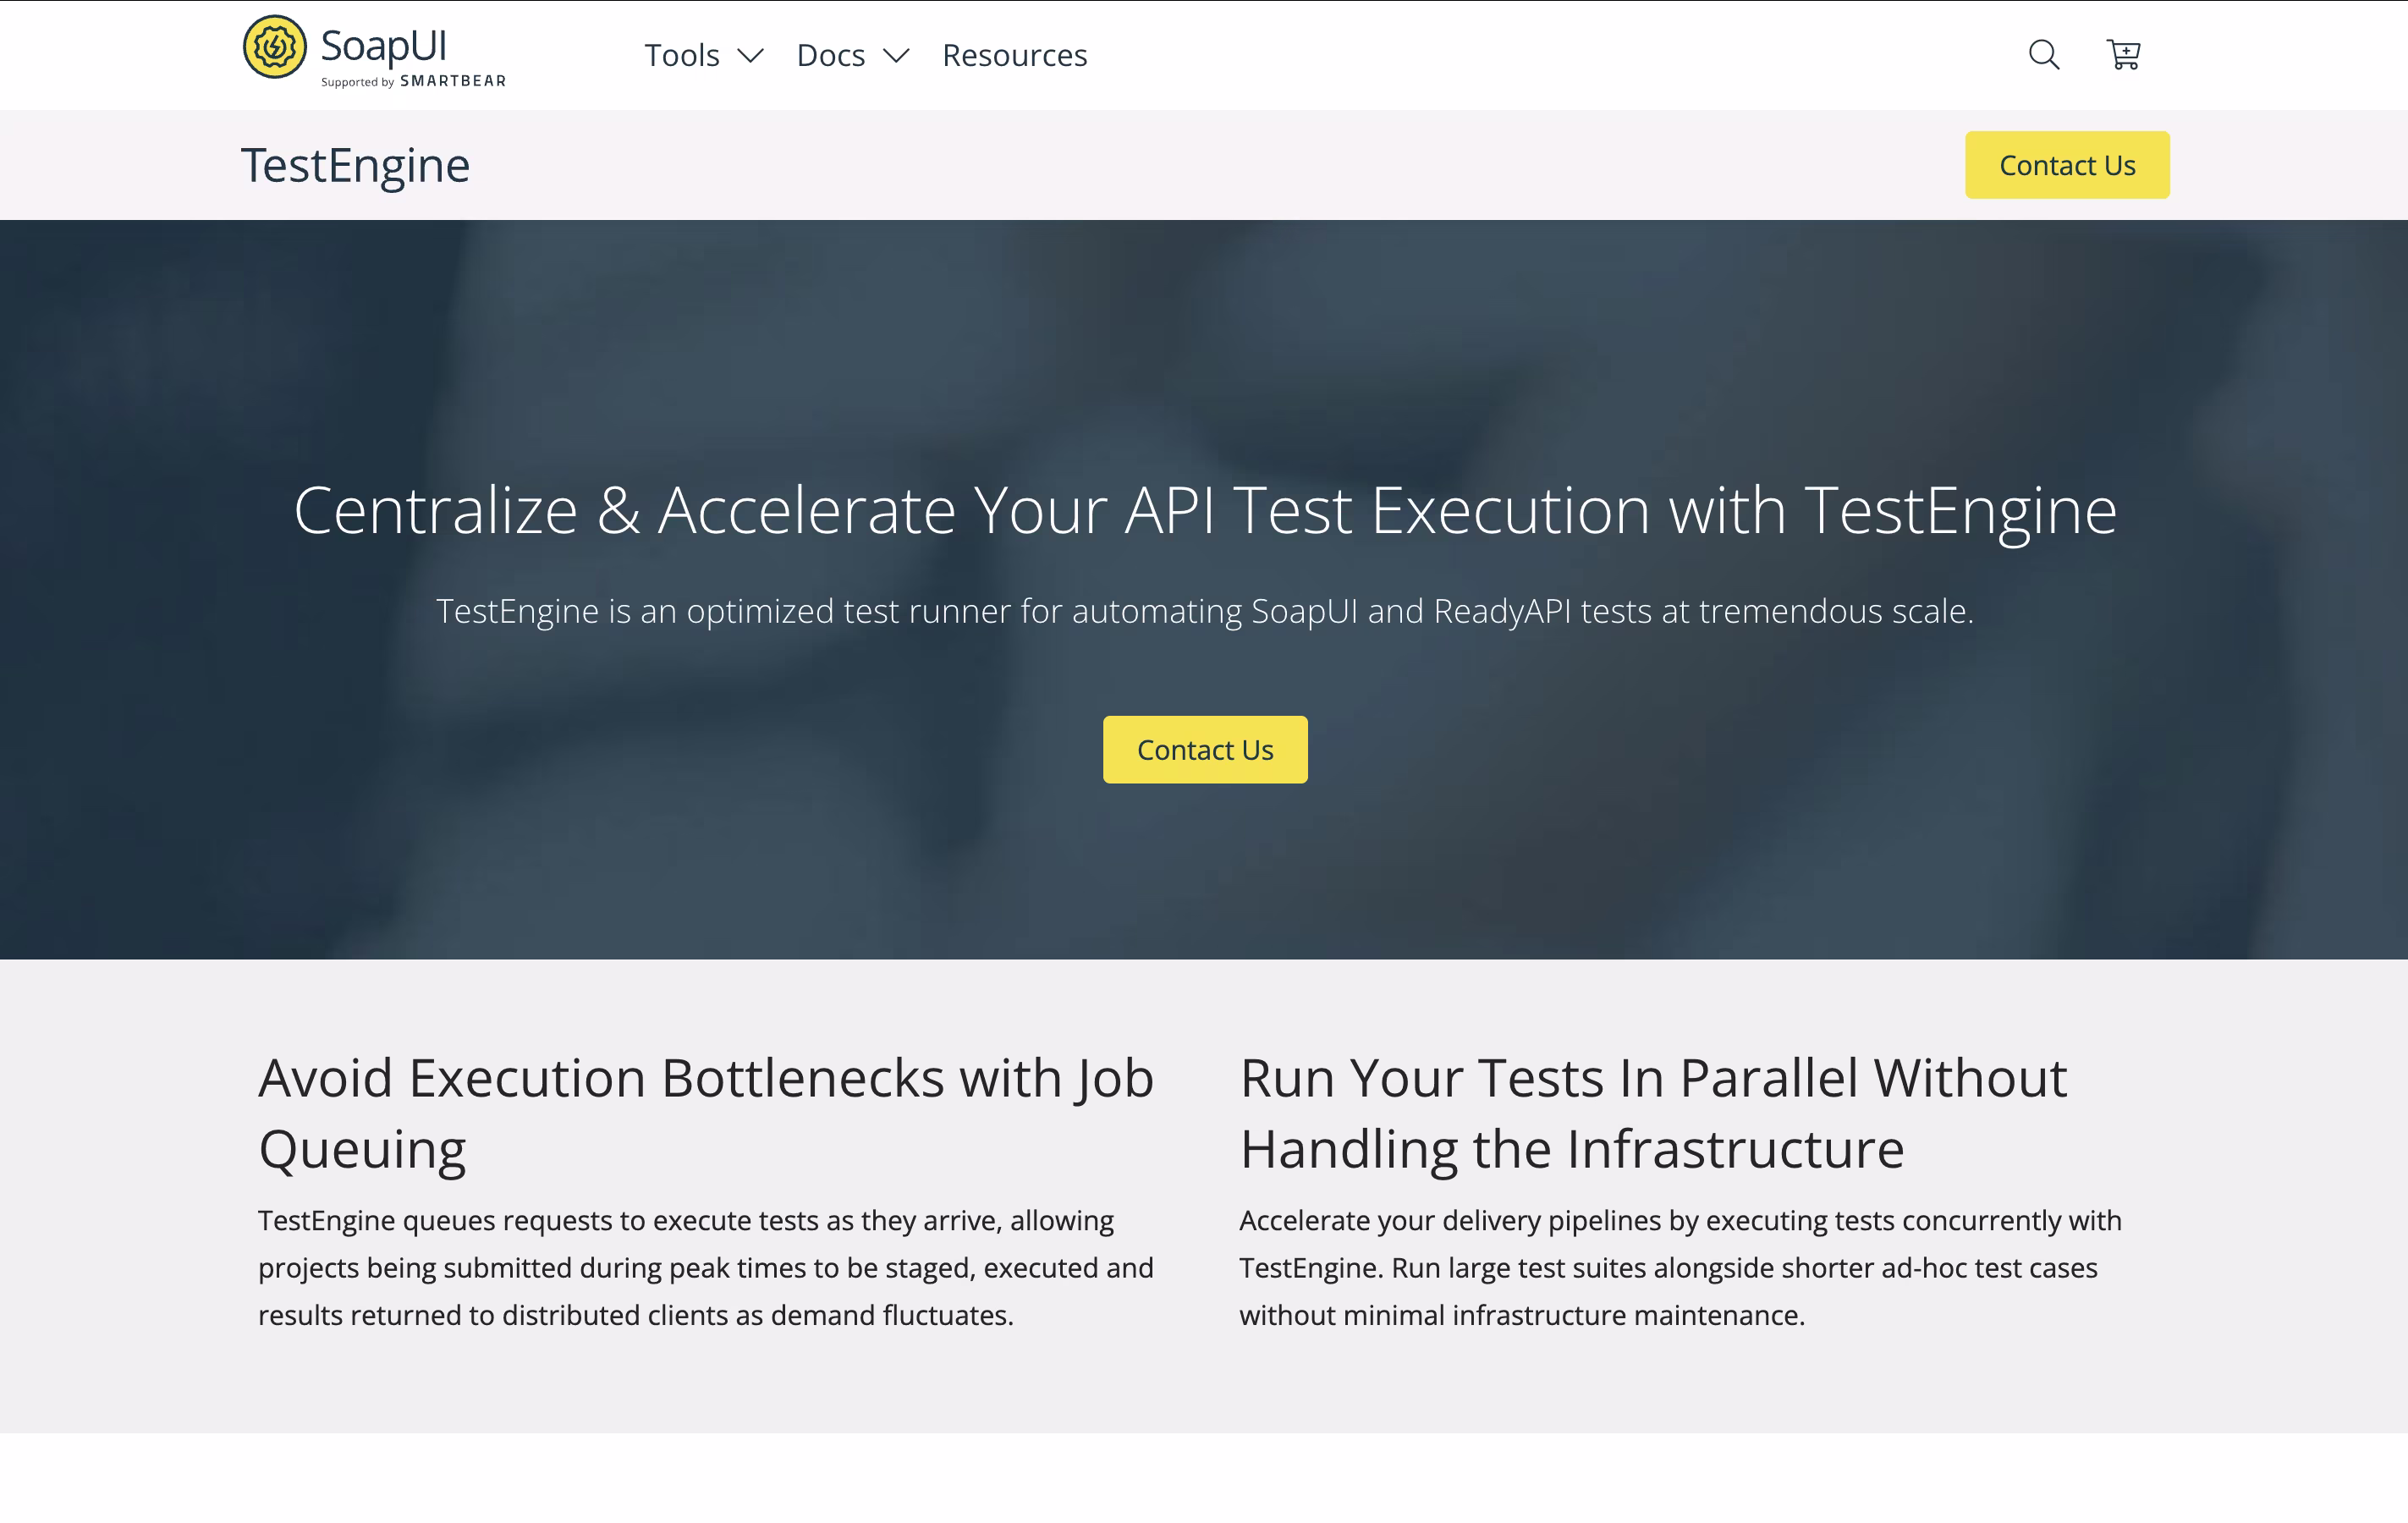Select the Avoid Execution Bottlenecks heading
Viewport: 2408px width, 1523px height.
pos(705,1113)
